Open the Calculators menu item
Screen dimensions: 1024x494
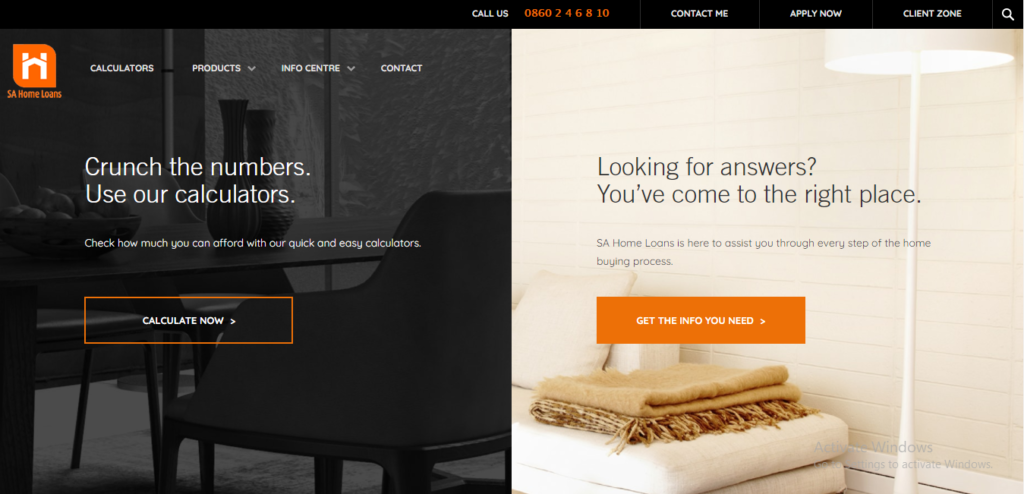click(x=122, y=68)
